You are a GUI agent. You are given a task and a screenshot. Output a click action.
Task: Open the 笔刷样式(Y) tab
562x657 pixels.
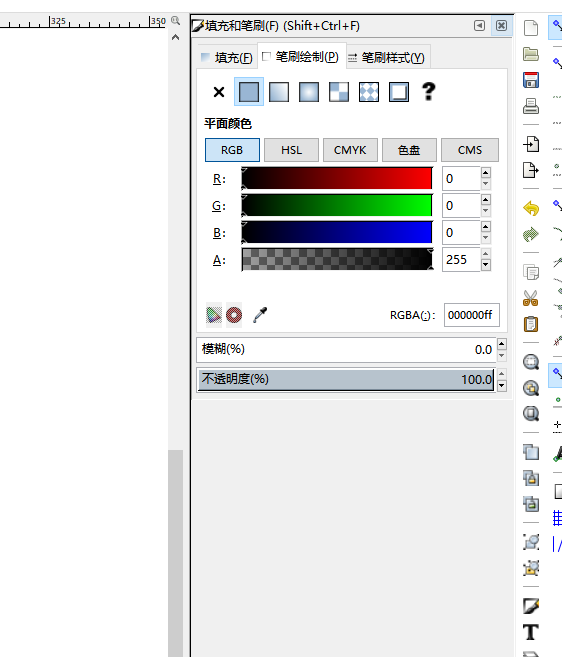tap(388, 57)
